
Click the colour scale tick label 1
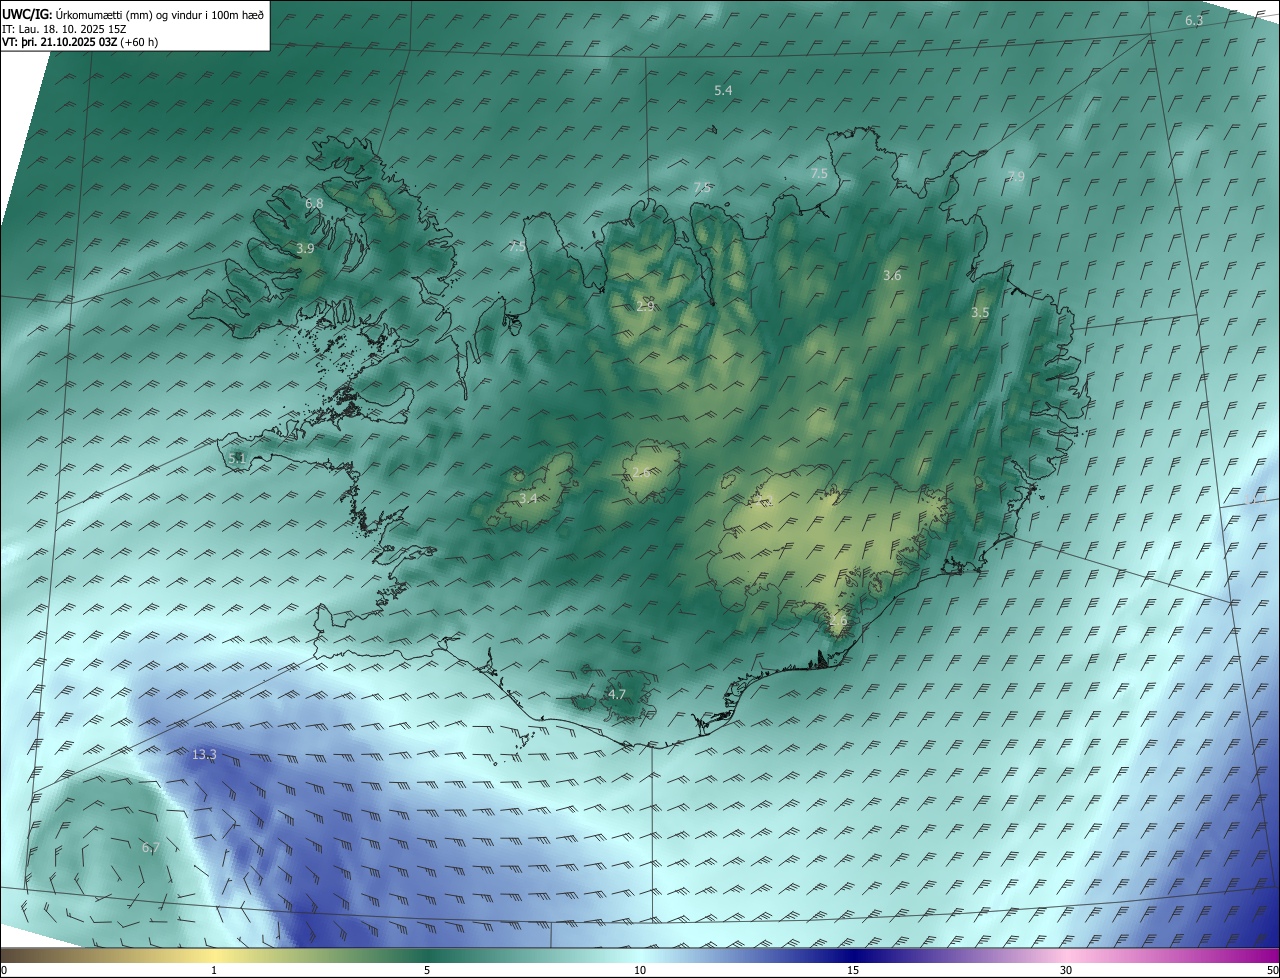[214, 970]
